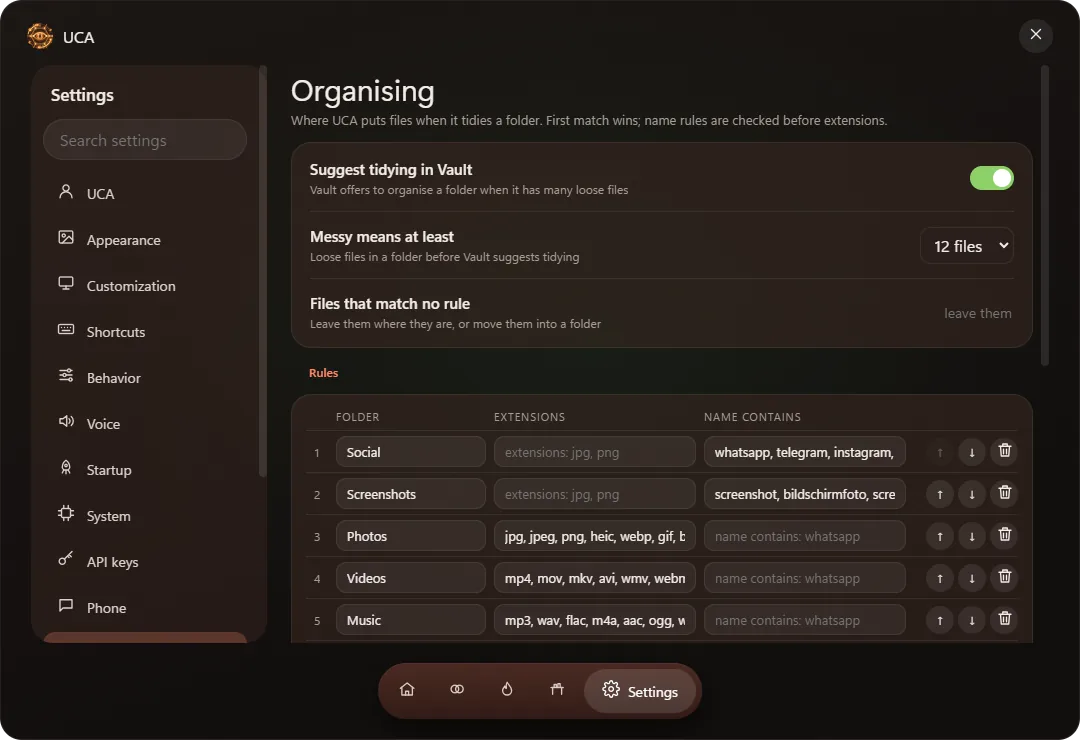Focus the Search settings field
Screen dimensions: 1080x740
tap(145, 140)
